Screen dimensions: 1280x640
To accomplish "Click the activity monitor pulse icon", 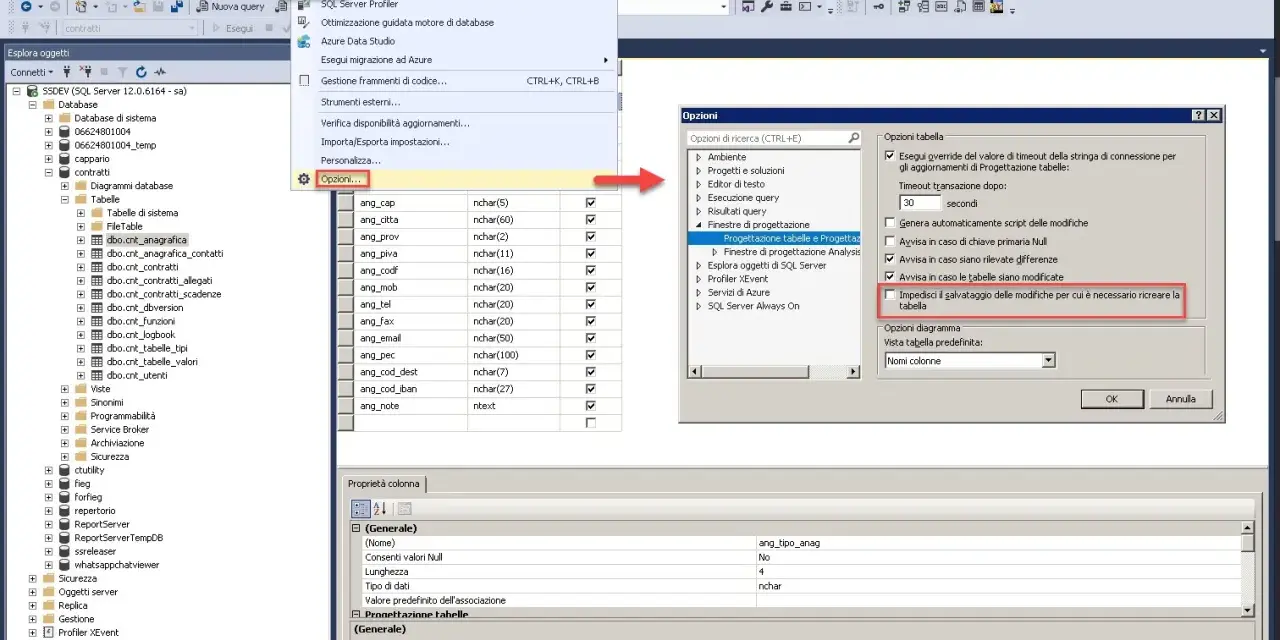I will click(x=159, y=72).
